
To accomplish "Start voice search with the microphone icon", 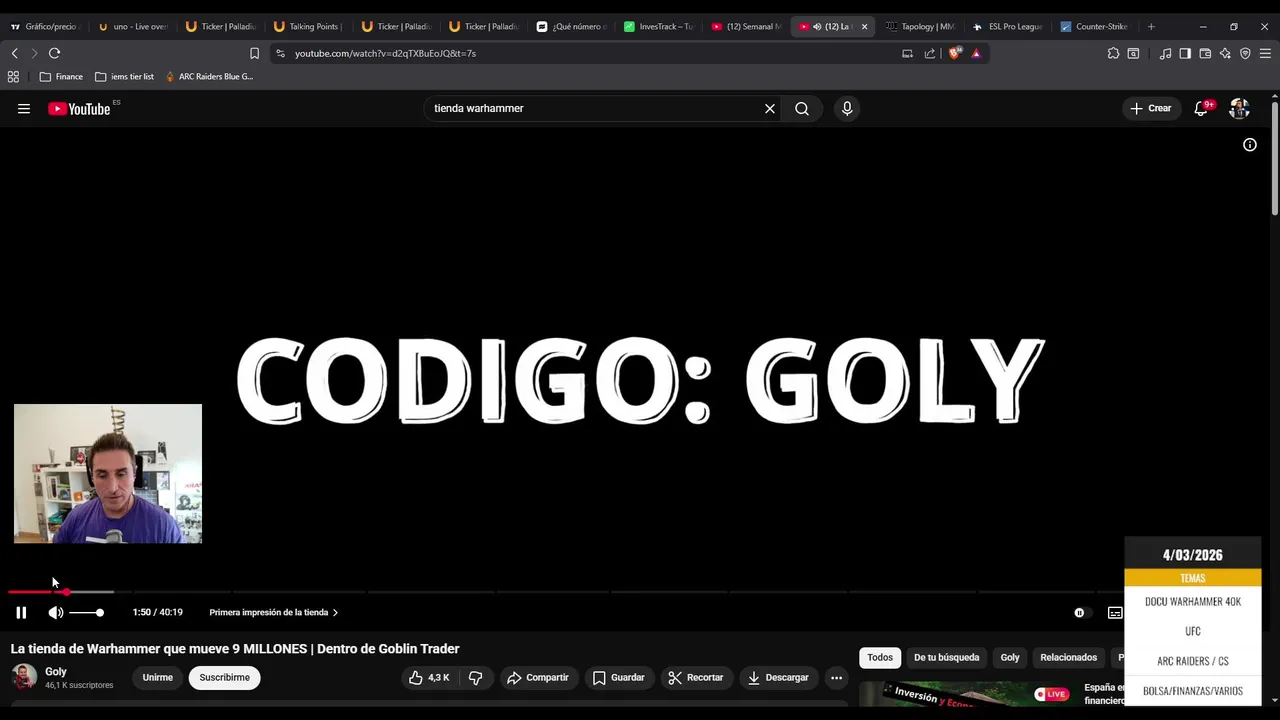I will pyautogui.click(x=847, y=109).
